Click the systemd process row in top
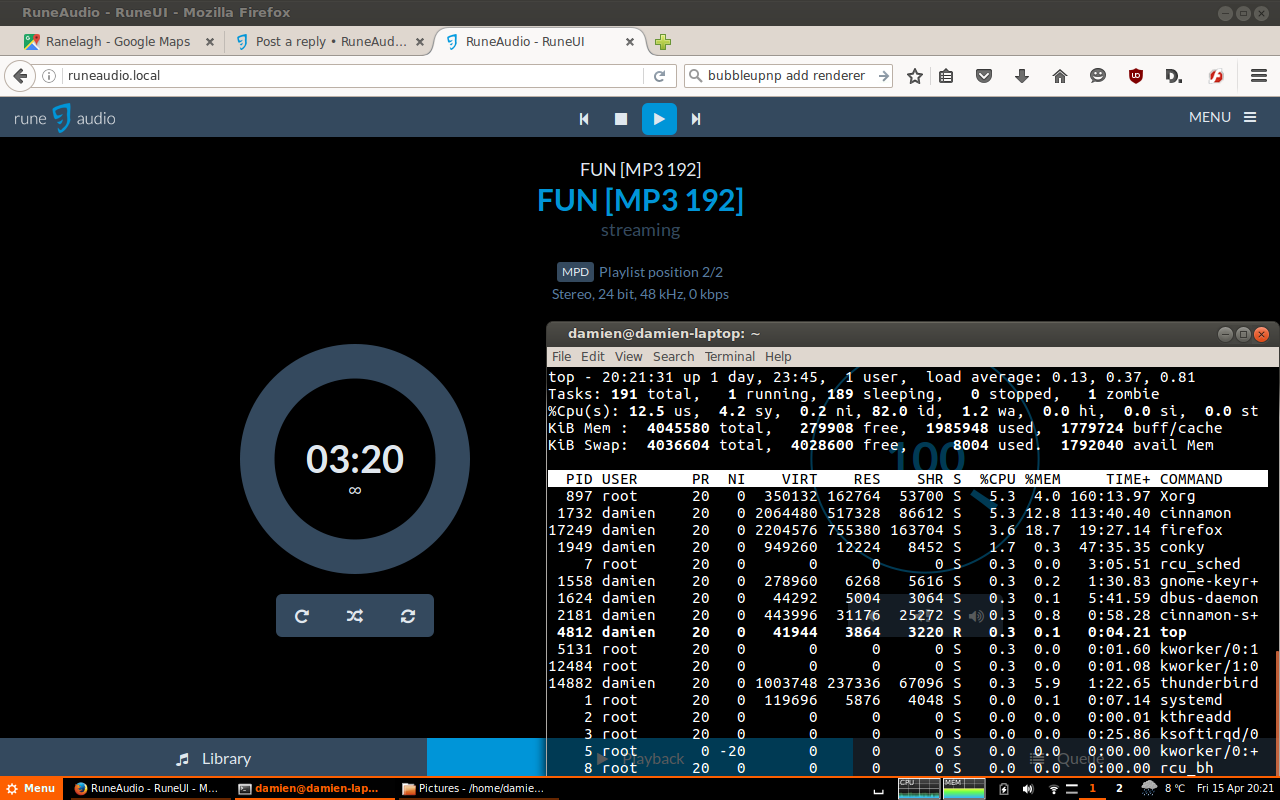Screen dimensions: 1280x800 coord(908,700)
